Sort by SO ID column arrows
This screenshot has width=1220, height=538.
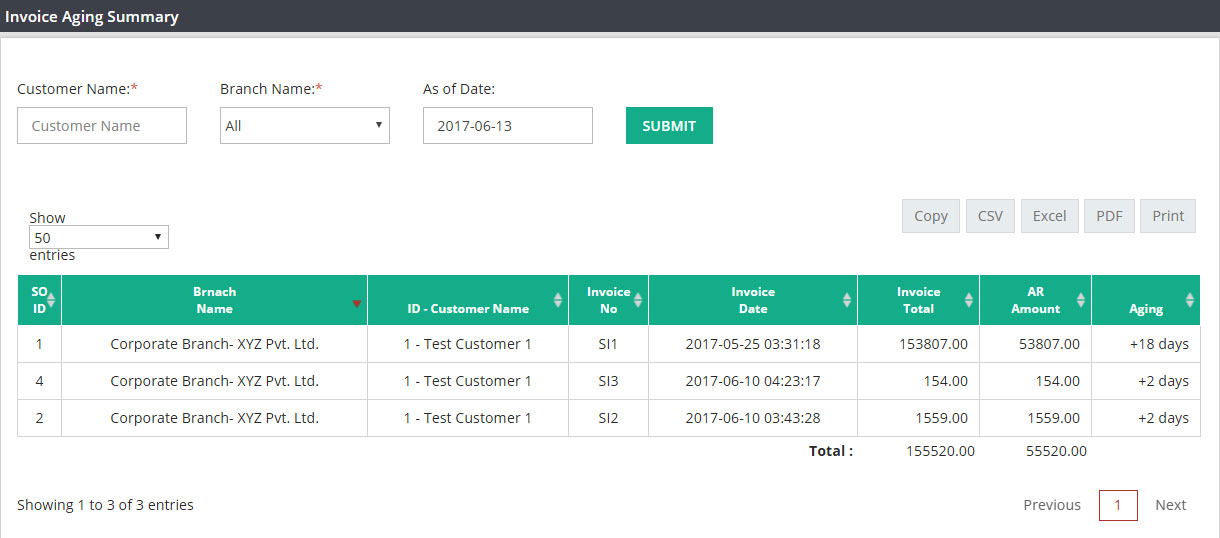click(51, 300)
